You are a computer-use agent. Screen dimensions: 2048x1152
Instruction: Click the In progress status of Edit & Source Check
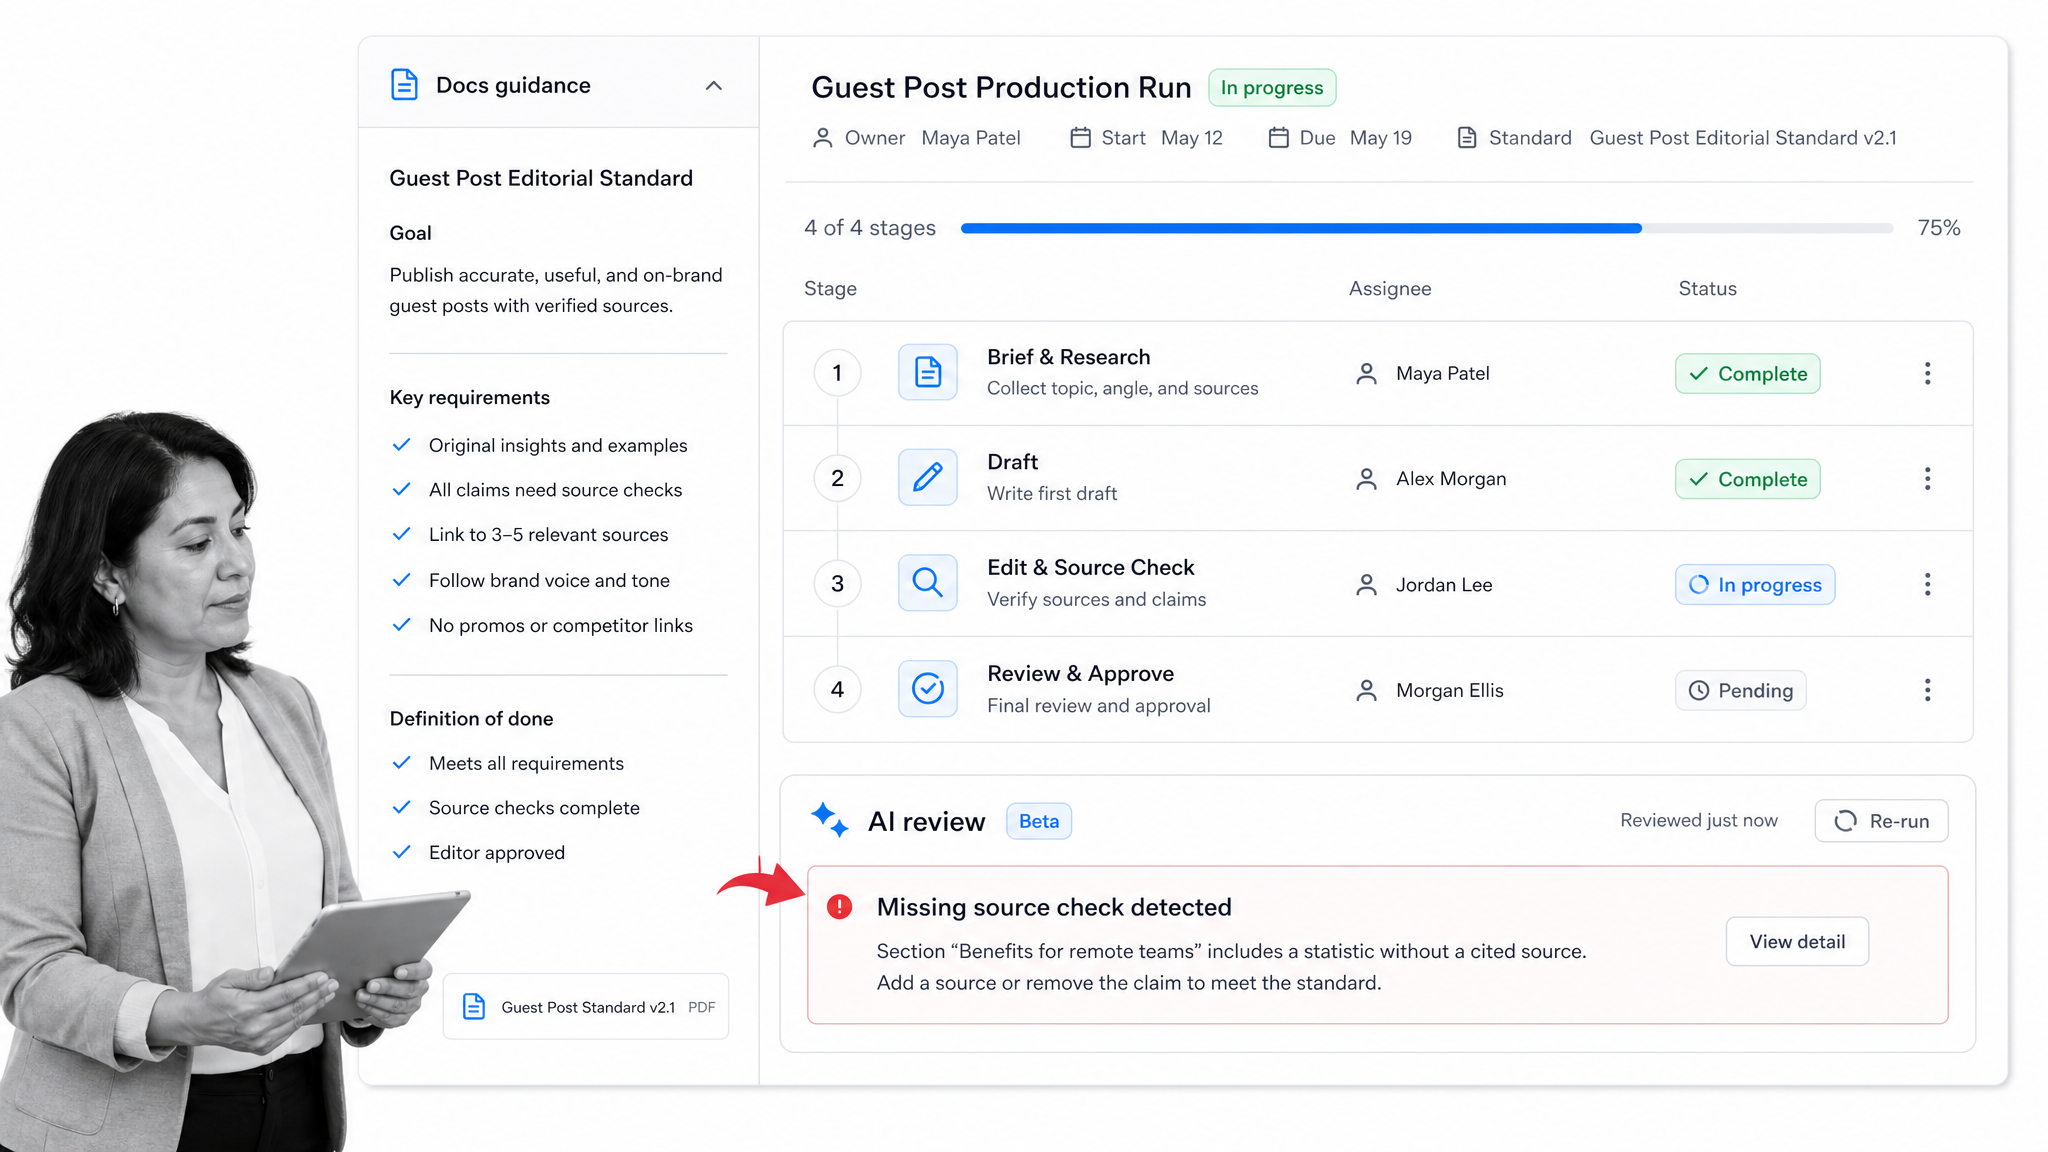pyautogui.click(x=1755, y=585)
